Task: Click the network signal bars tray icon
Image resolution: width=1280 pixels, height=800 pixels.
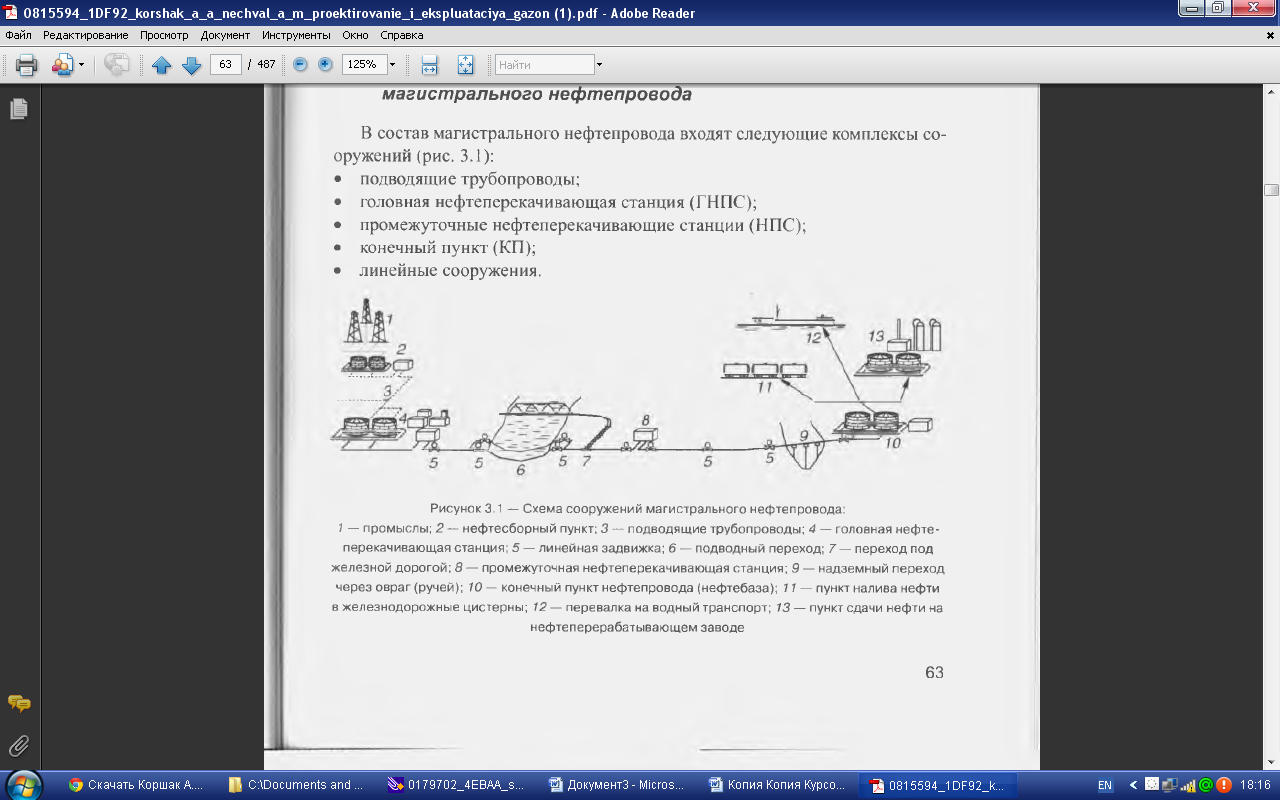Action: coord(1188,785)
